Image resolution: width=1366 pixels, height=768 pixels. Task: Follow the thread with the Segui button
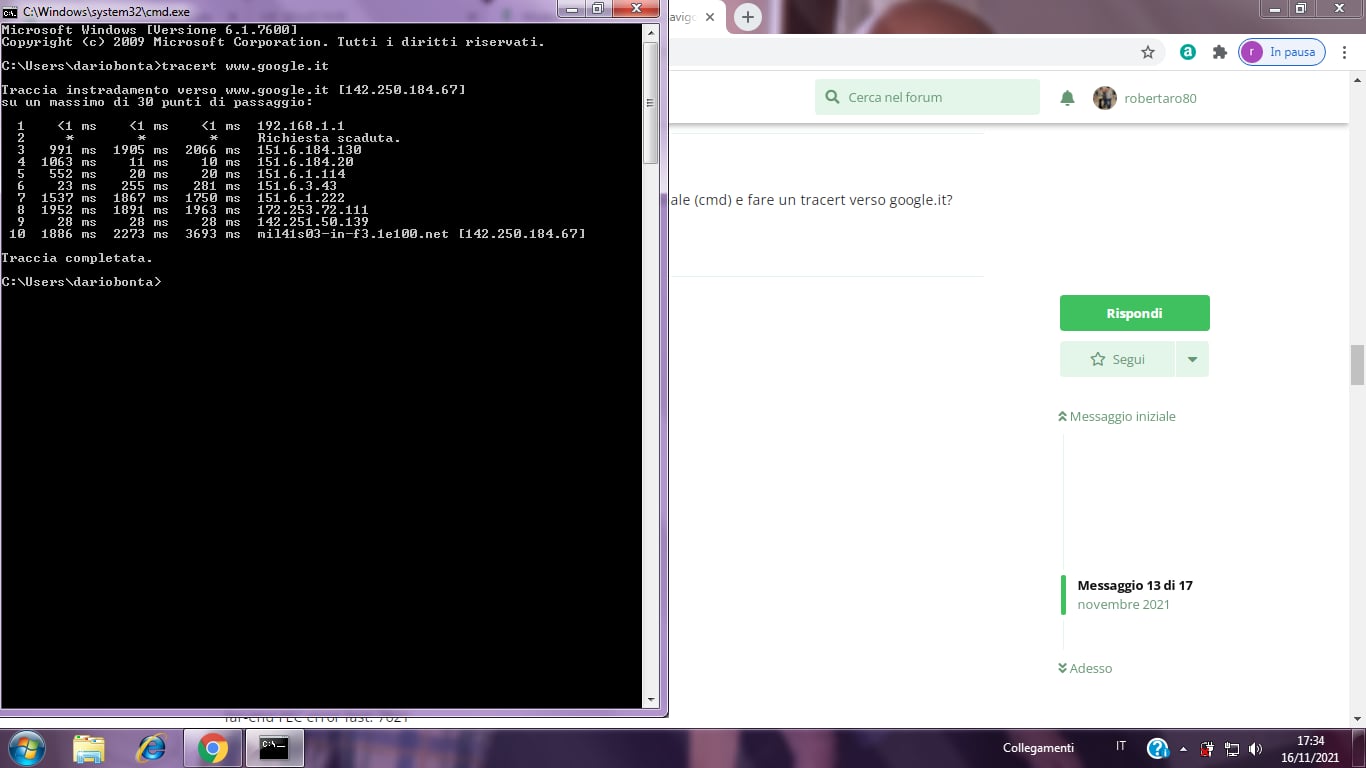coord(1118,359)
